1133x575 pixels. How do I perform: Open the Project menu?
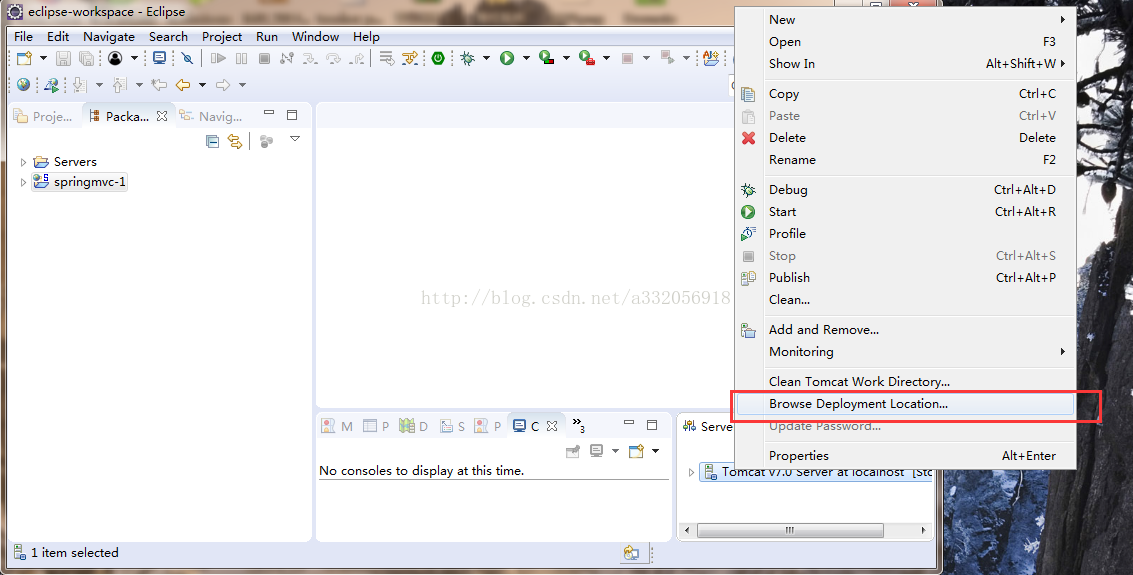[222, 37]
